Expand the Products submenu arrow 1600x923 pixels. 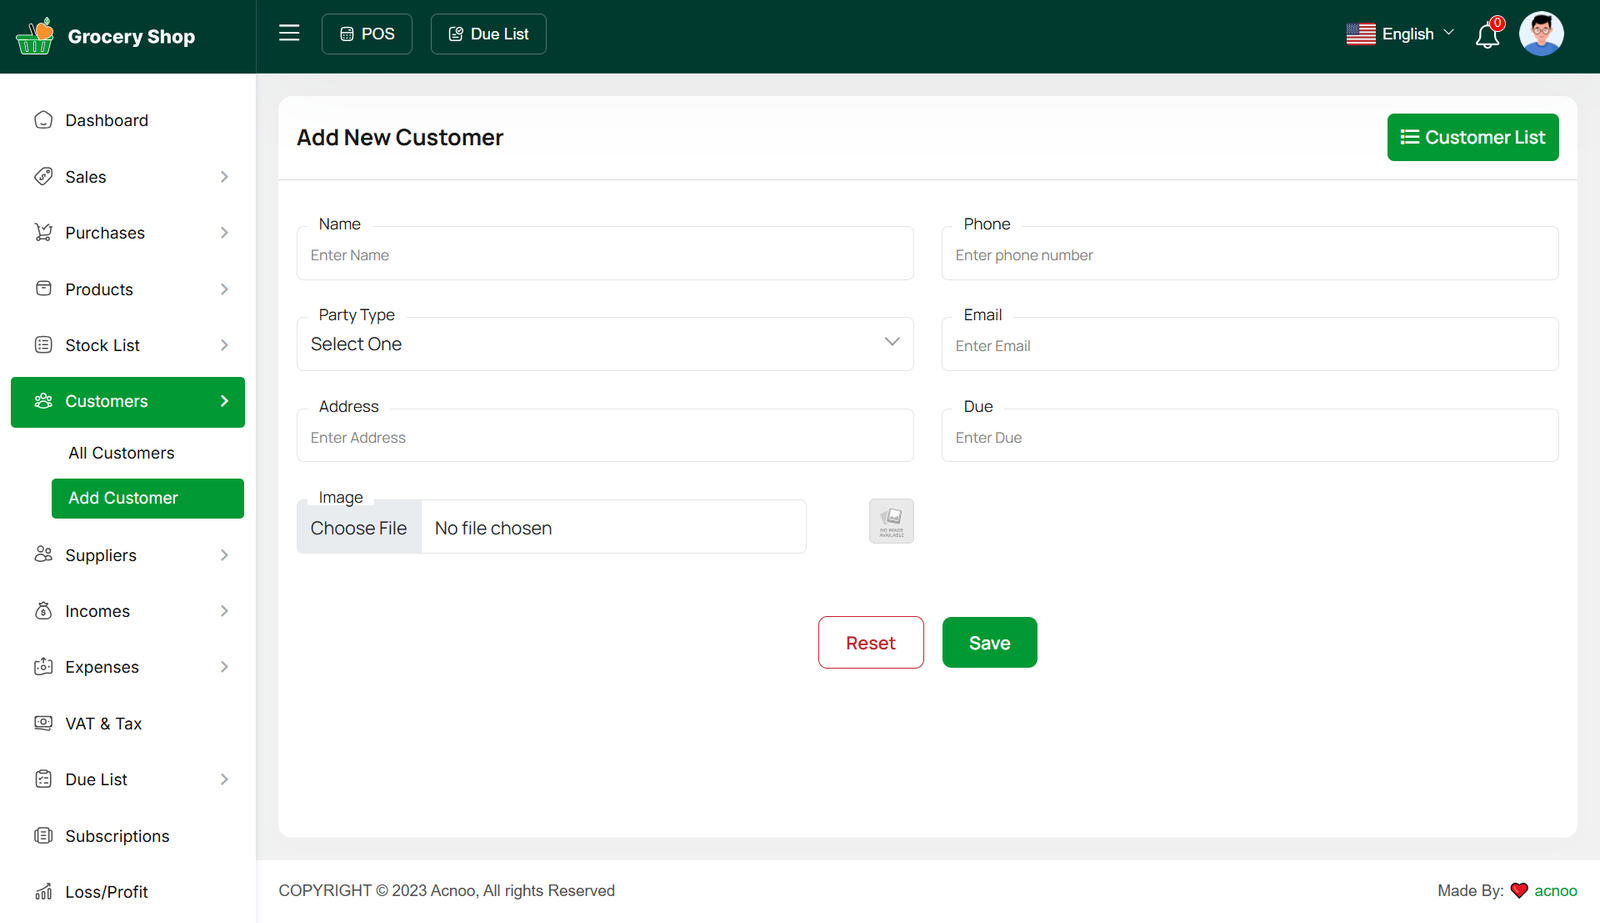224,289
